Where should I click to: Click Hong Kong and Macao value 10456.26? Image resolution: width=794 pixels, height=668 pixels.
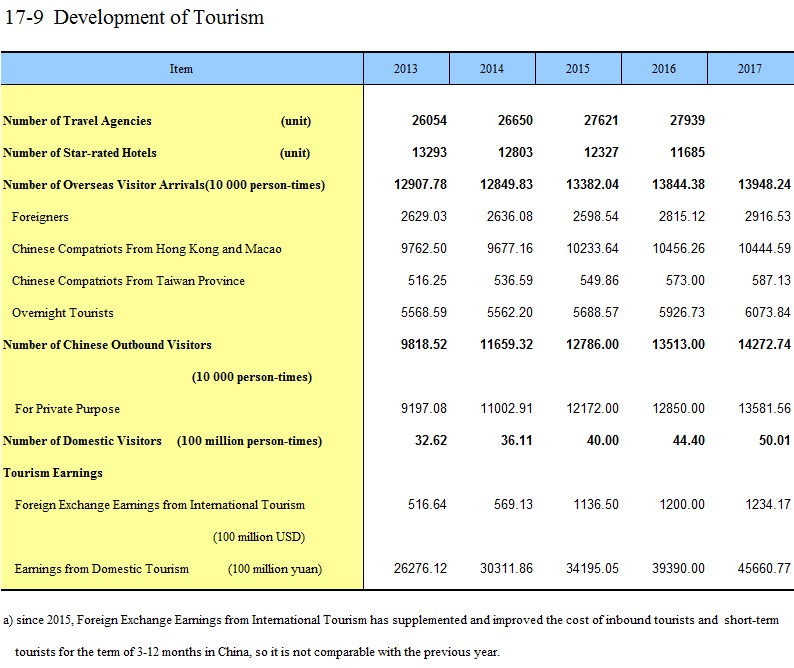tap(679, 249)
